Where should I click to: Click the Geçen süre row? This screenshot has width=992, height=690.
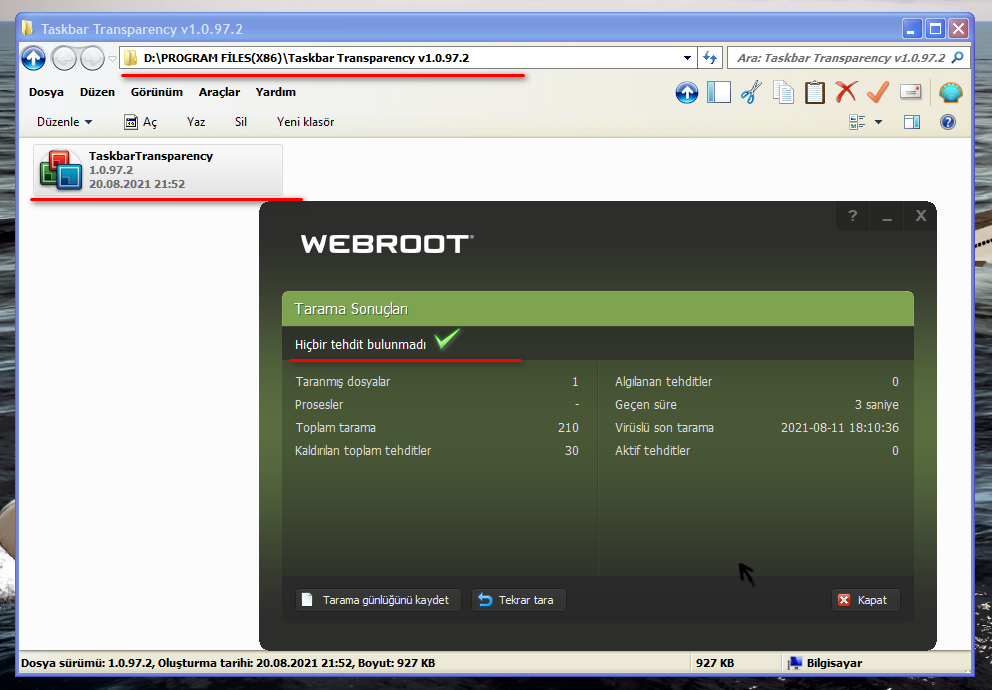(x=757, y=404)
